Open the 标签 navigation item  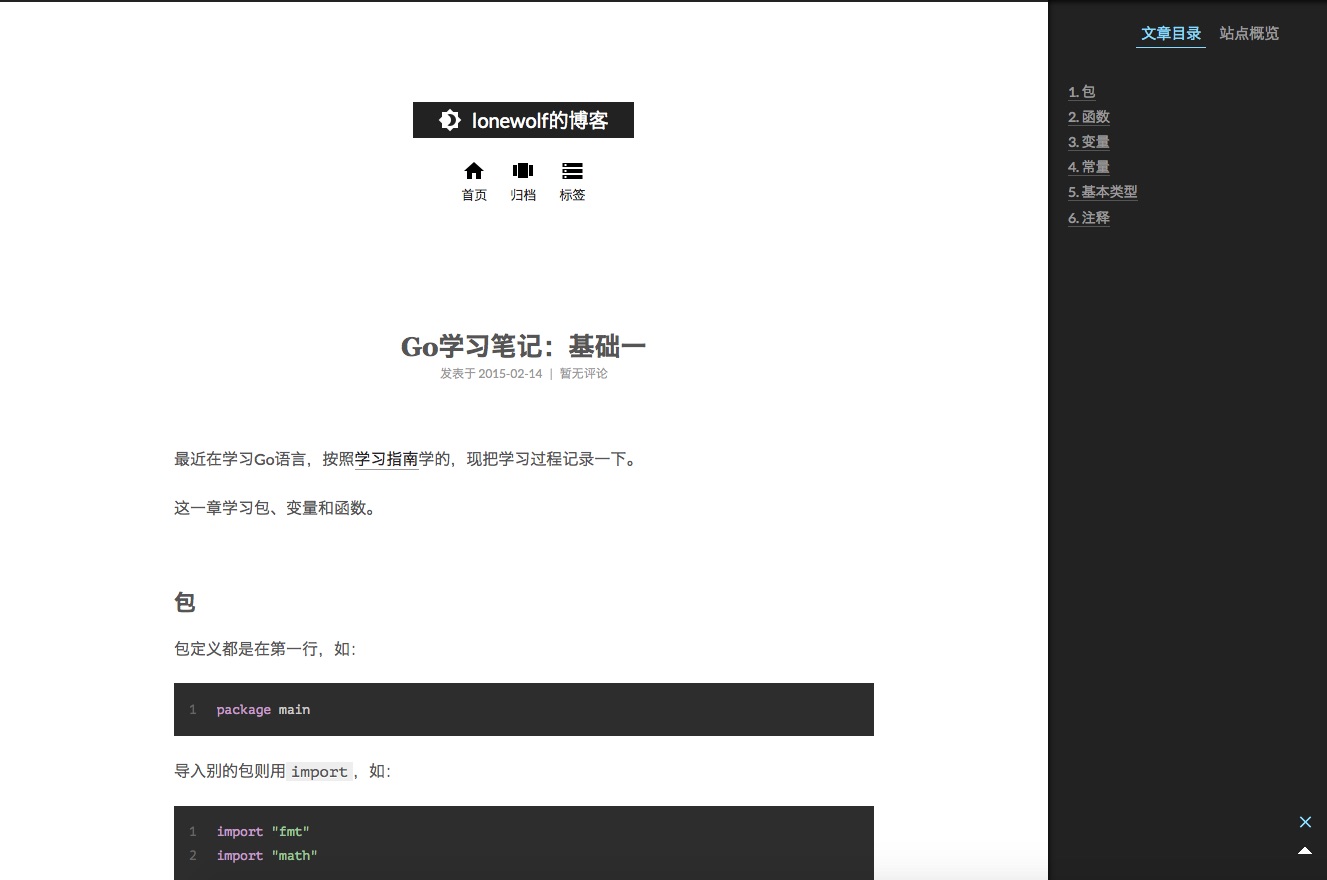click(x=572, y=194)
